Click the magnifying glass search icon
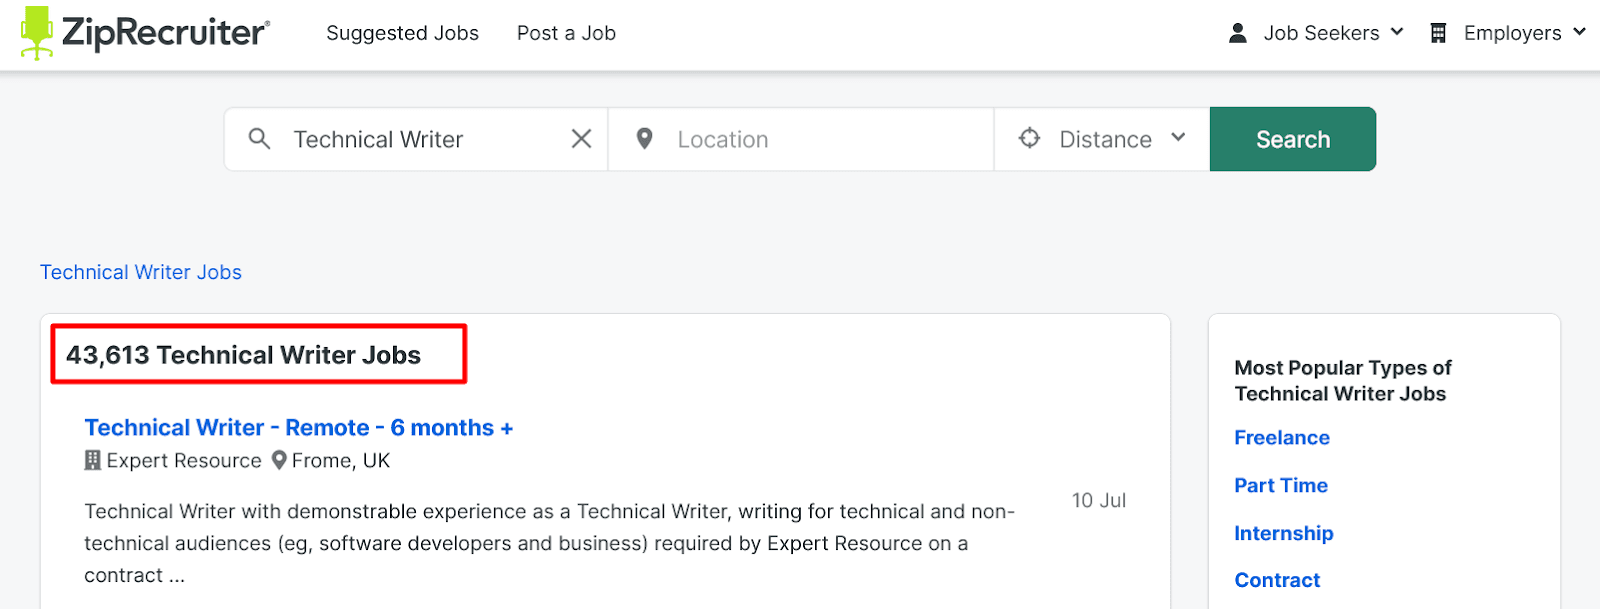 pyautogui.click(x=259, y=139)
